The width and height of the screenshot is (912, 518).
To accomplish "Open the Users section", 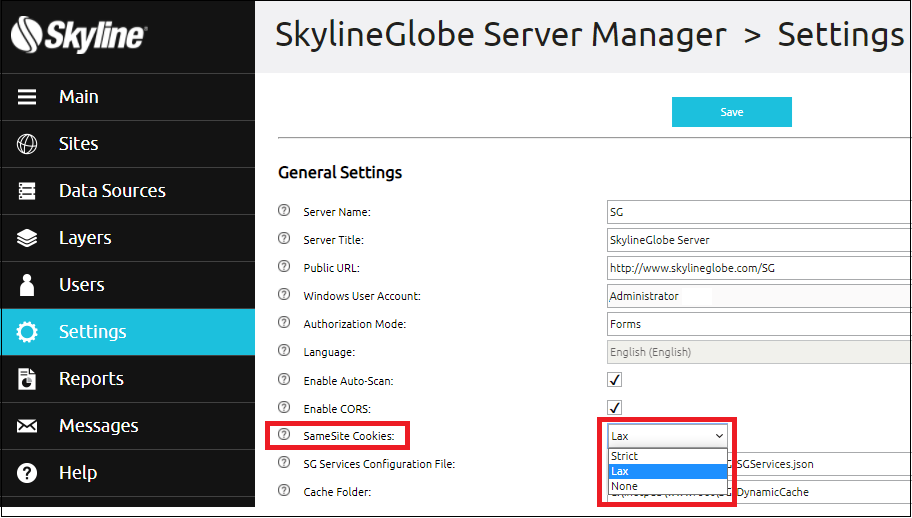I will [128, 285].
